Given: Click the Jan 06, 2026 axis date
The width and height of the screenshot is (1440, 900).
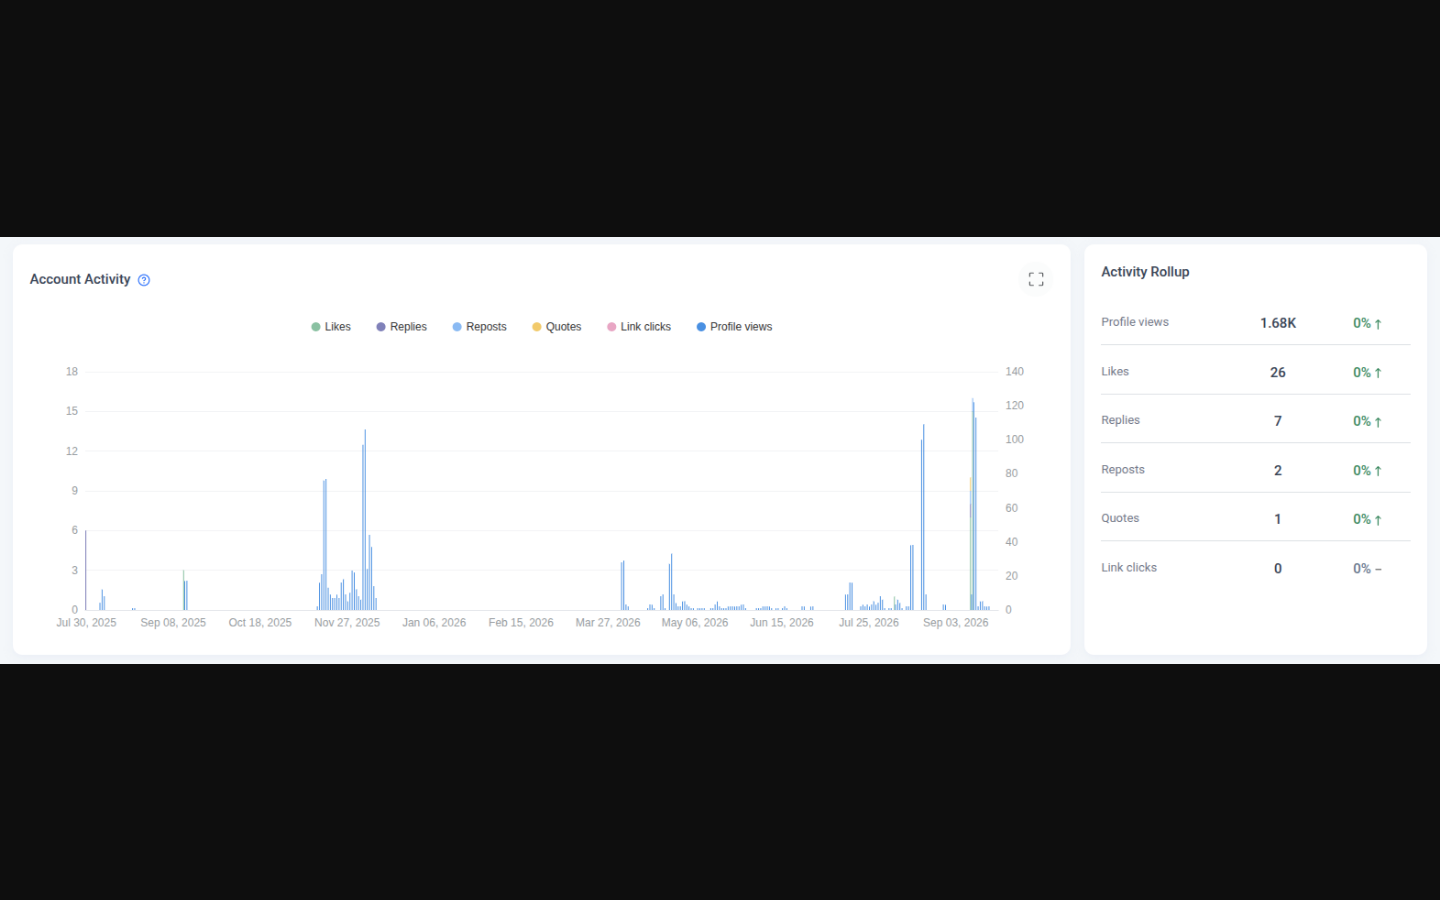Looking at the screenshot, I should 434,622.
